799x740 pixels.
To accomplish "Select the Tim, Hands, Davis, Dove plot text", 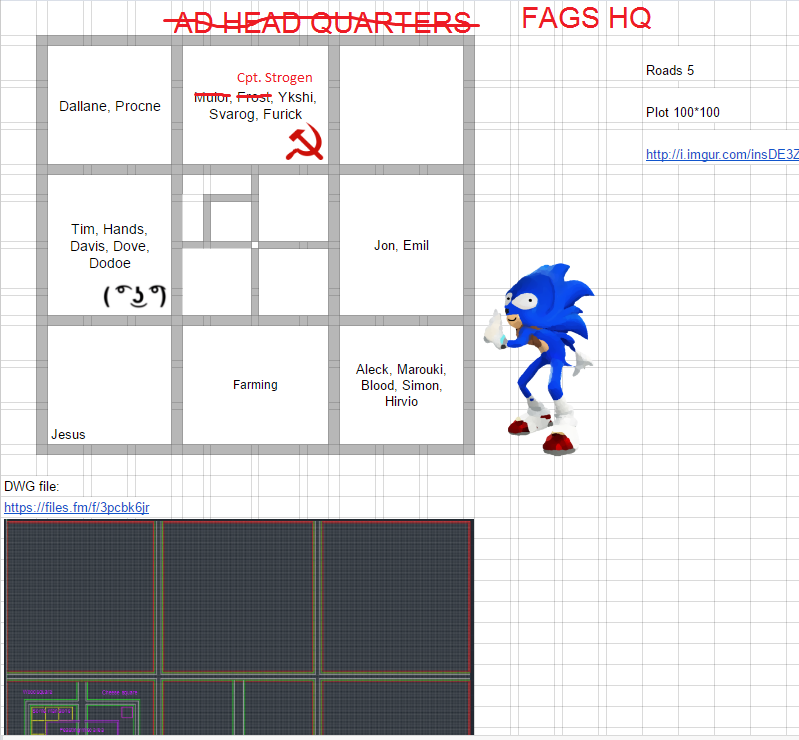I will point(110,246).
